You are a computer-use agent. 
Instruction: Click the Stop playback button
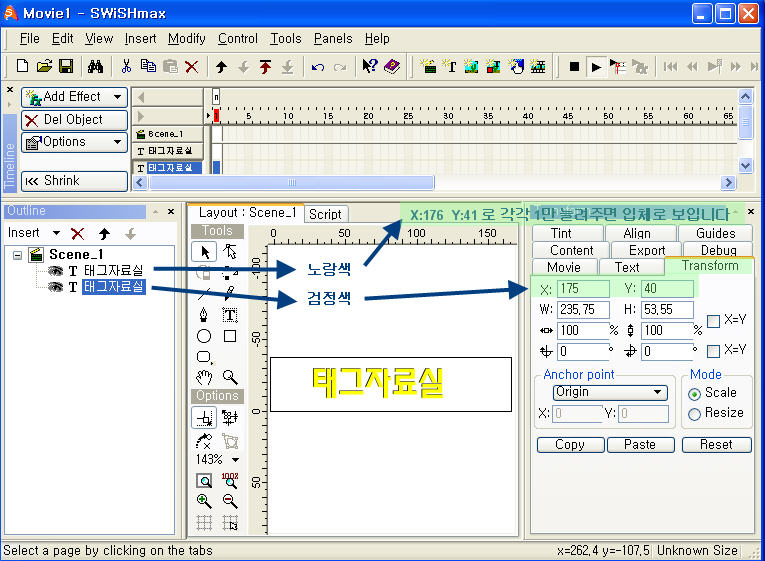point(574,67)
